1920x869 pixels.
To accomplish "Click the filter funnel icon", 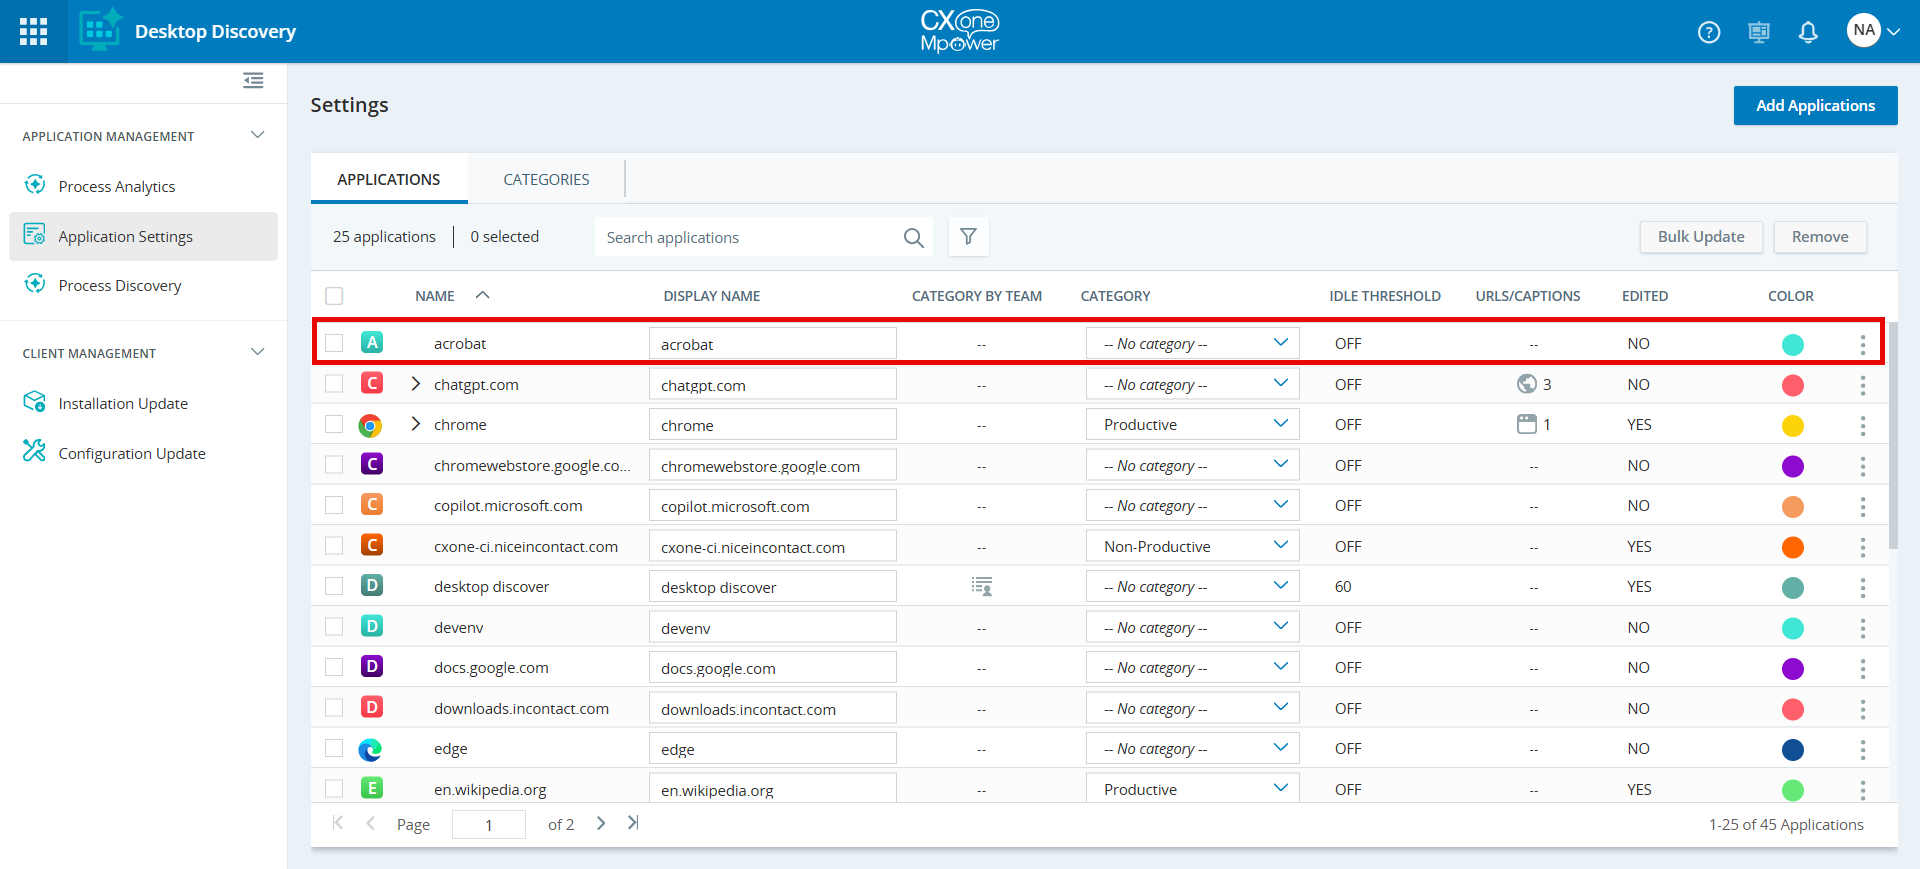I will coord(968,237).
